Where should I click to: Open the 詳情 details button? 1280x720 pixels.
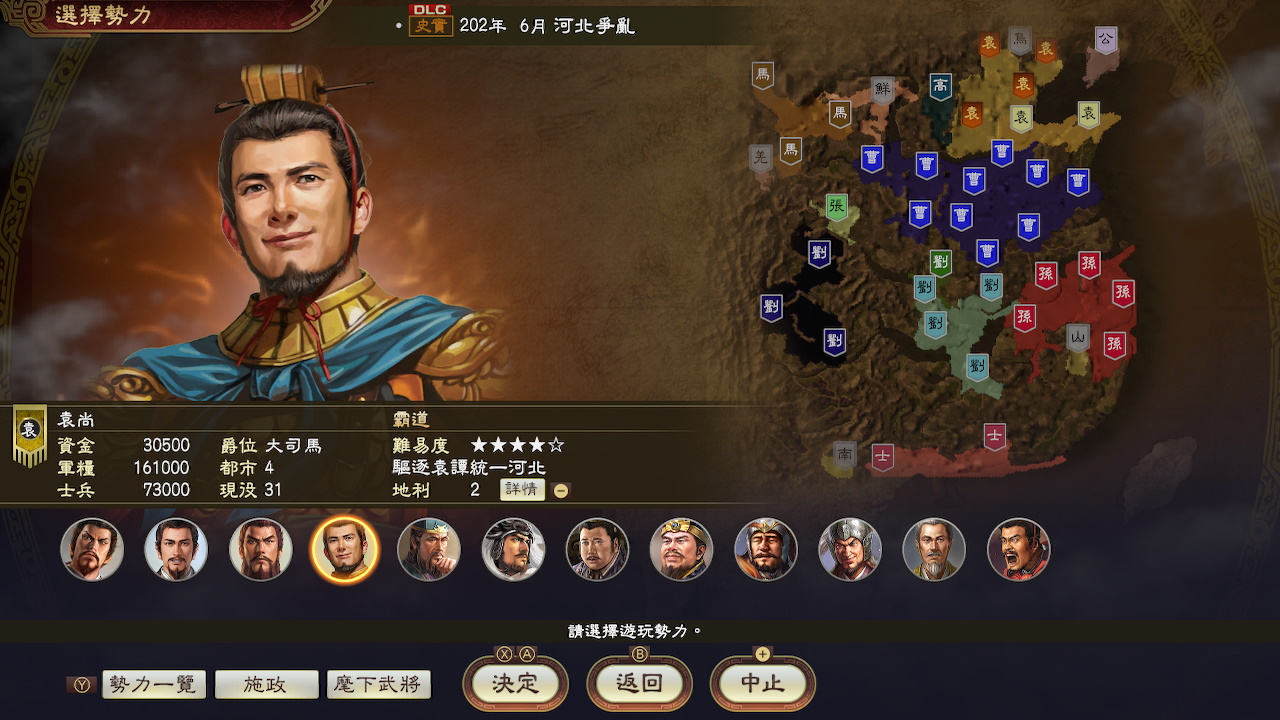(x=522, y=489)
